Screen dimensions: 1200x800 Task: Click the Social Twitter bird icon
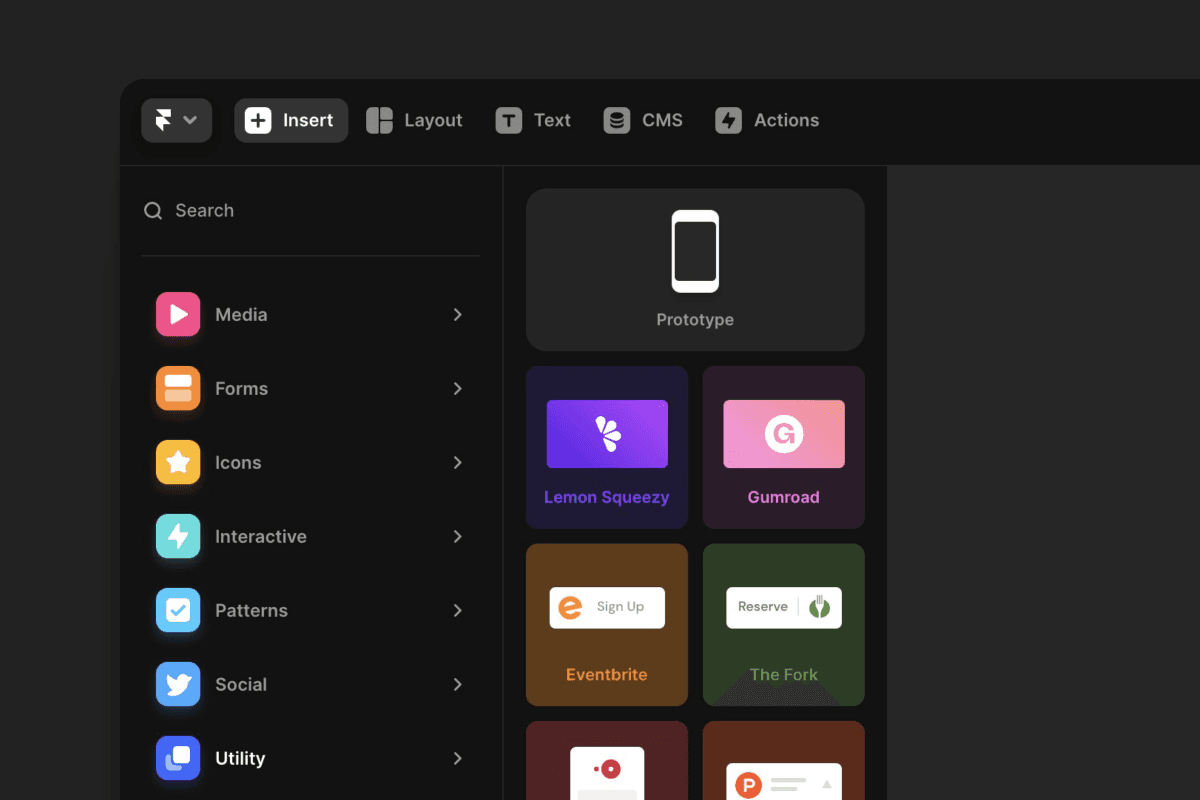pyautogui.click(x=178, y=684)
